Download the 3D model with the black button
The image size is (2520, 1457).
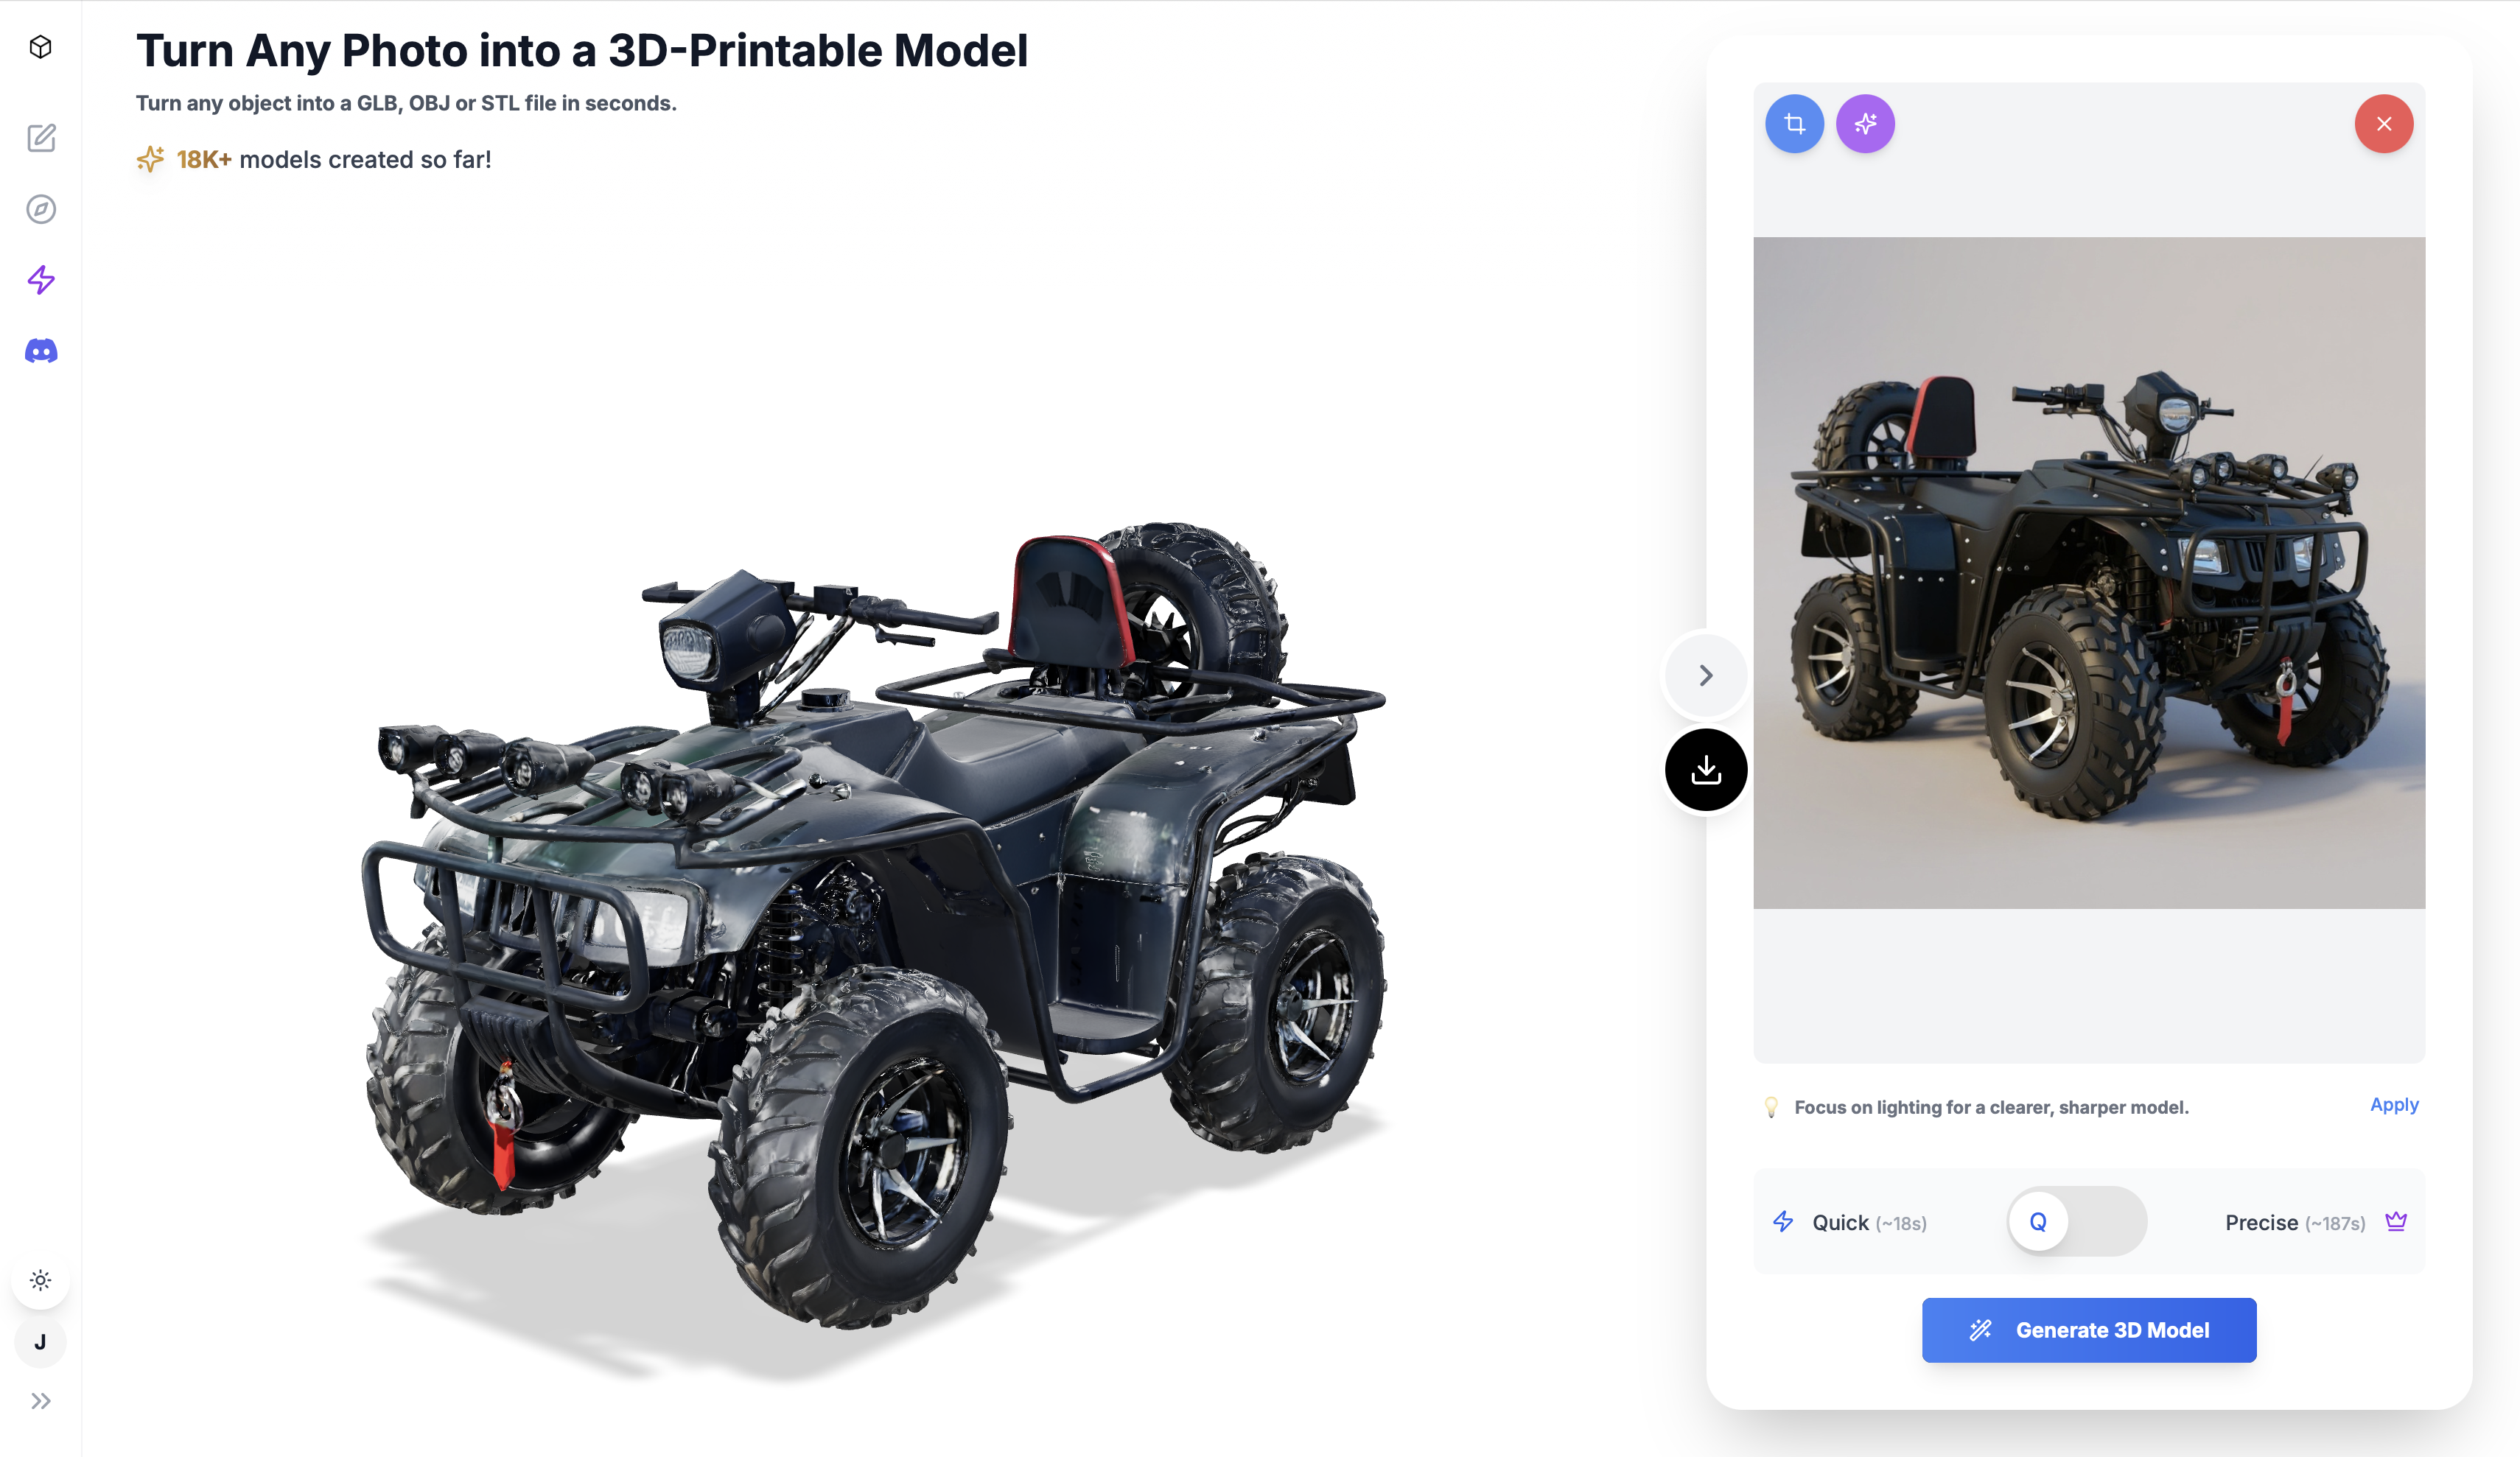click(1706, 770)
